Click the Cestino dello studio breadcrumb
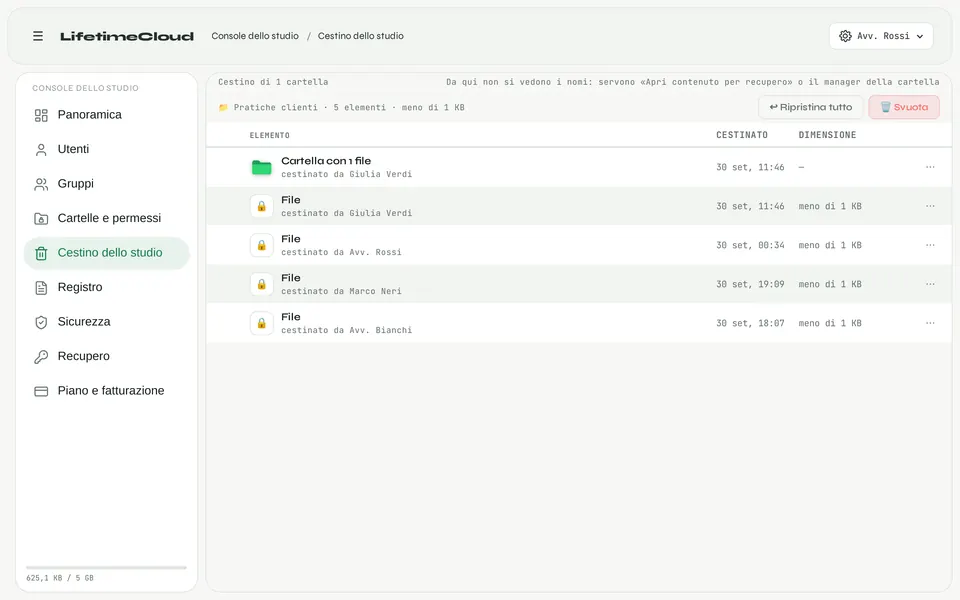 pos(361,36)
